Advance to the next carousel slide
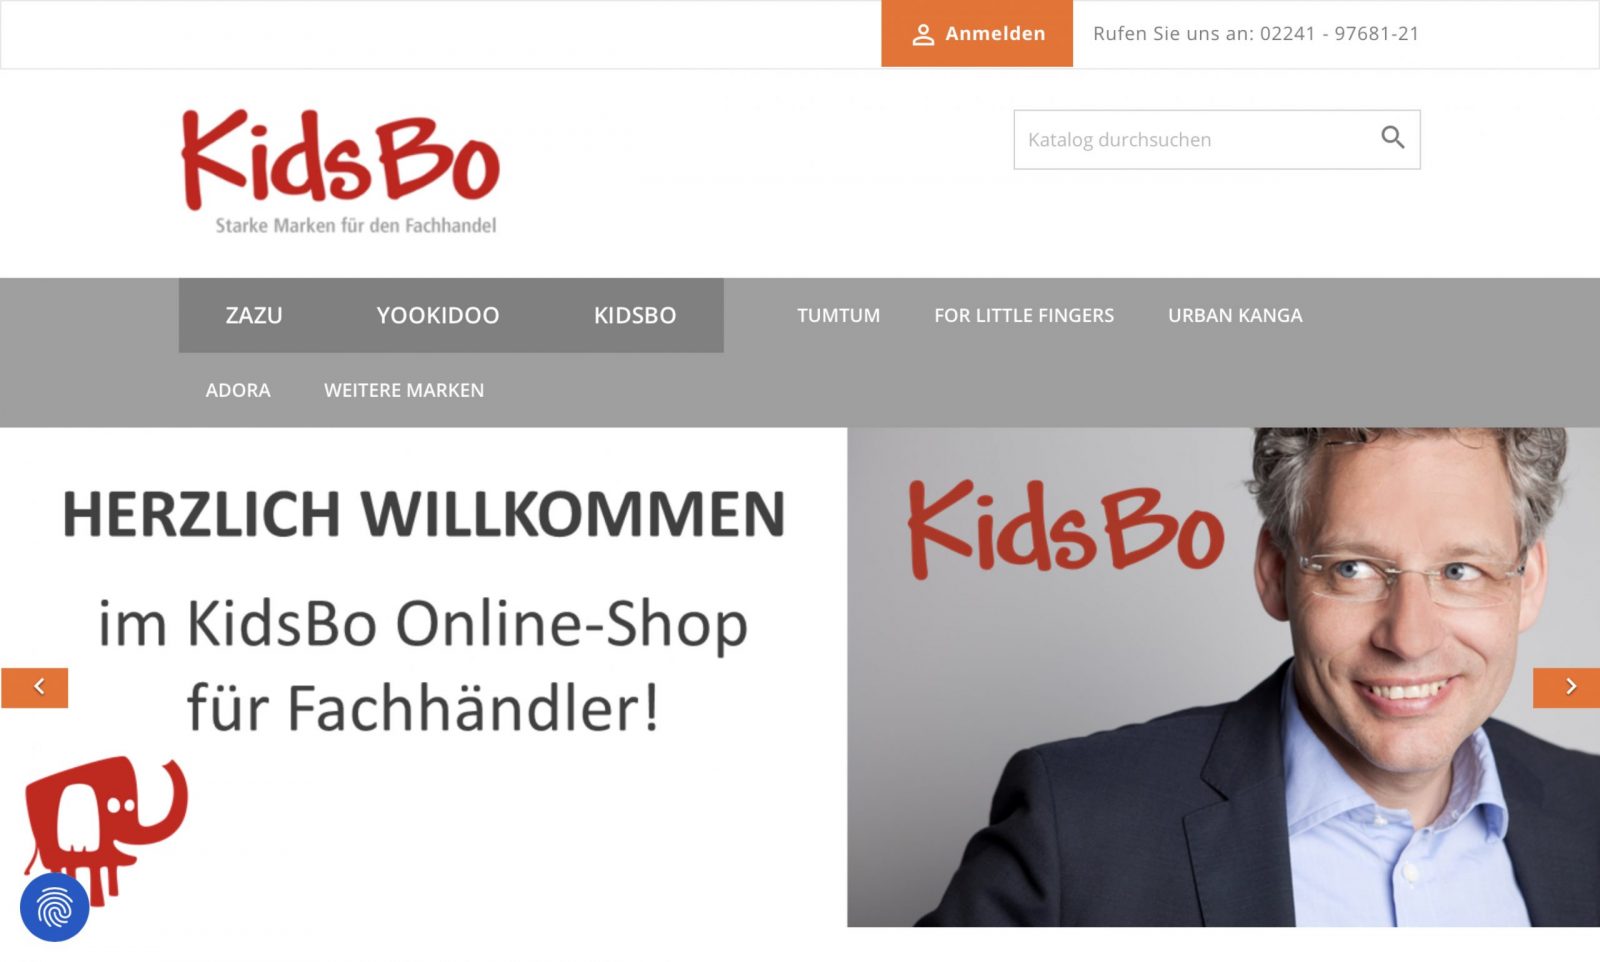 [1566, 687]
